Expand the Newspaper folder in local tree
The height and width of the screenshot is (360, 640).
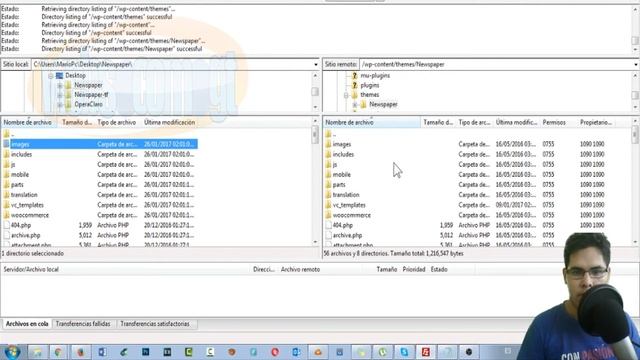(x=60, y=86)
